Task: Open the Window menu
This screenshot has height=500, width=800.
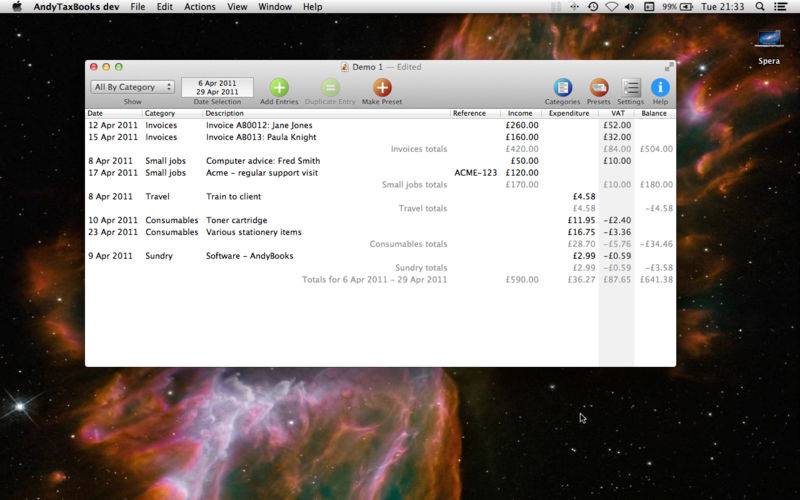Action: [275, 7]
